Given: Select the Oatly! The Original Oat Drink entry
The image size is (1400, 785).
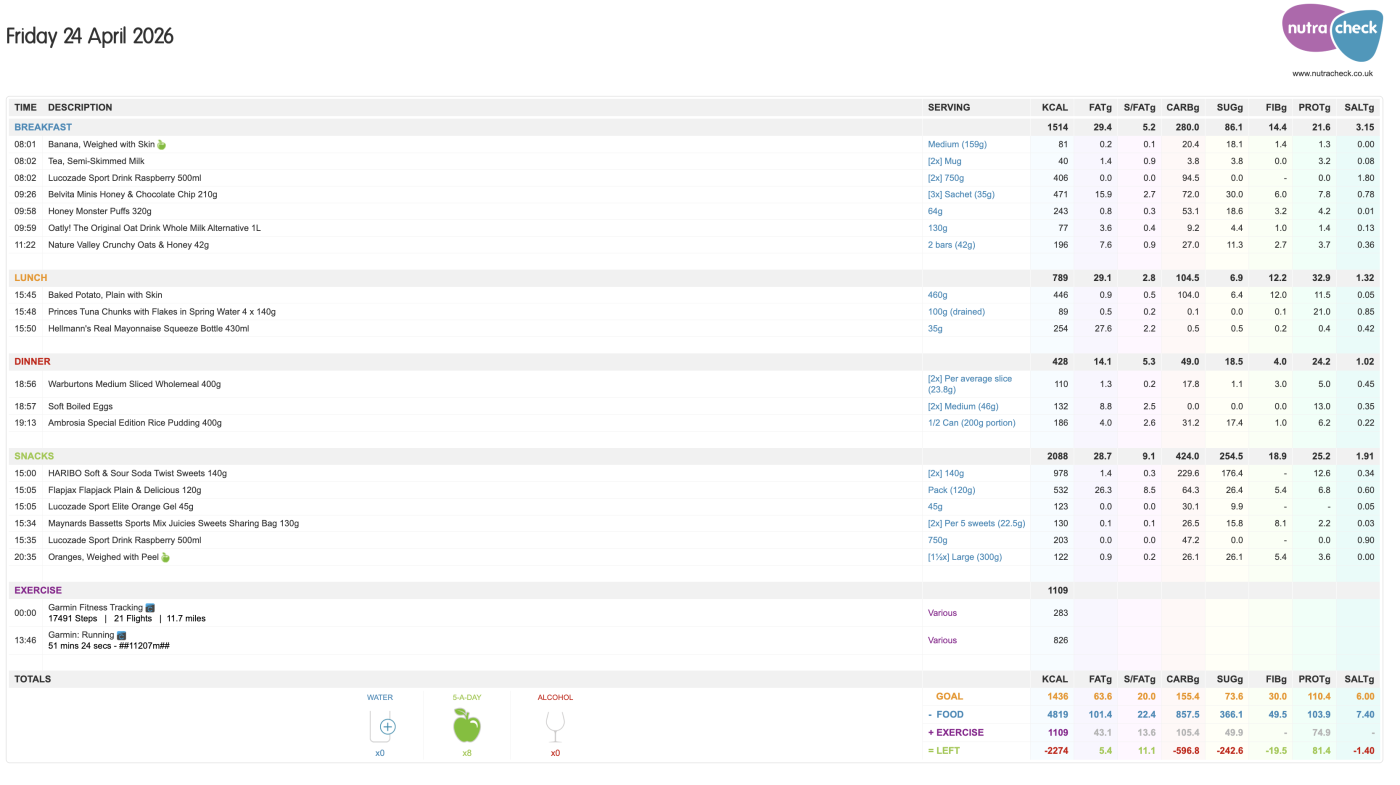Looking at the screenshot, I should click(154, 228).
